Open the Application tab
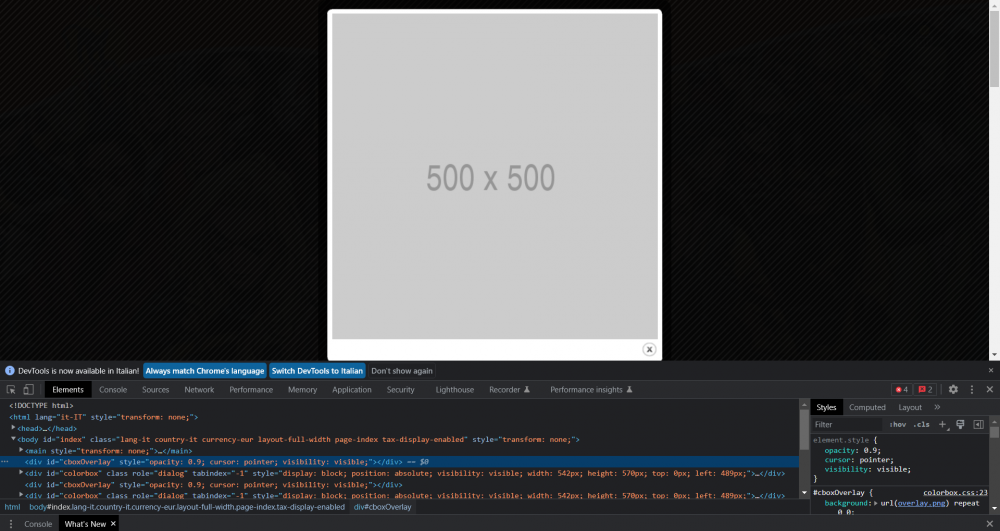This screenshot has width=1000, height=531. [x=351, y=389]
